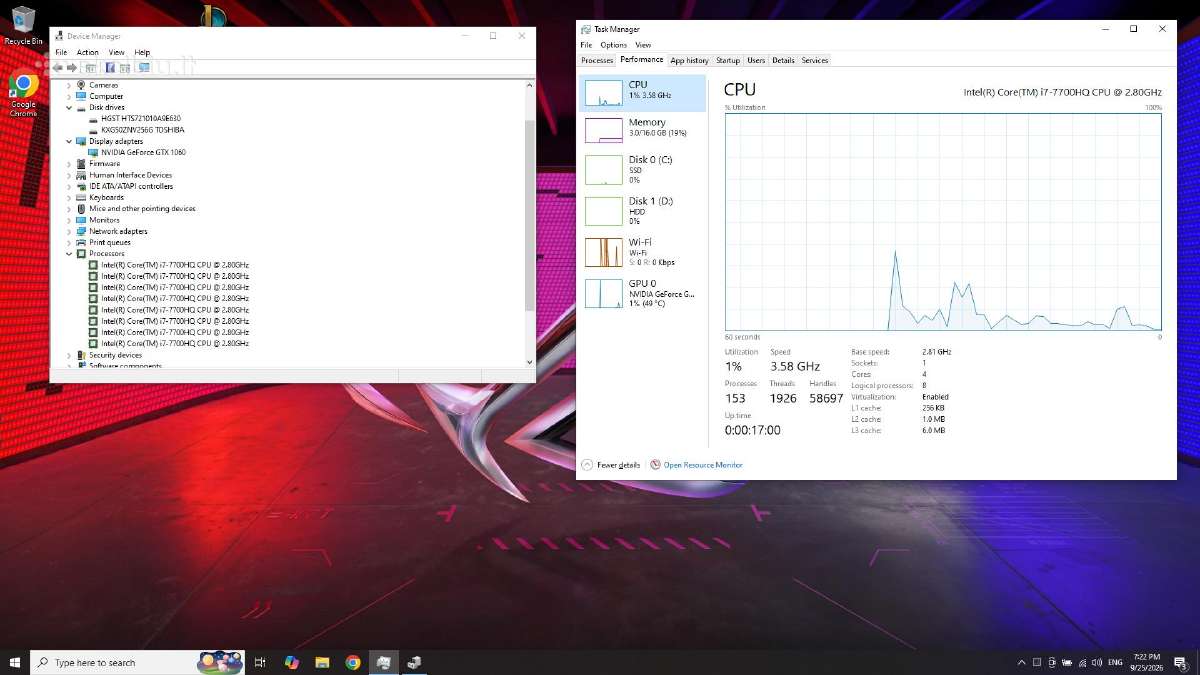Screen dimensions: 1200x675
Task: Select NVIDIA GeForce GTX 1060 device
Action: (143, 152)
